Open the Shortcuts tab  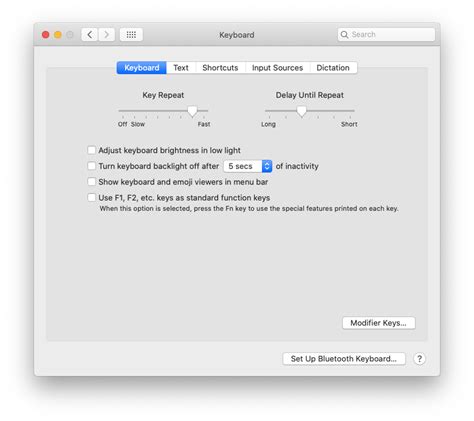(220, 68)
